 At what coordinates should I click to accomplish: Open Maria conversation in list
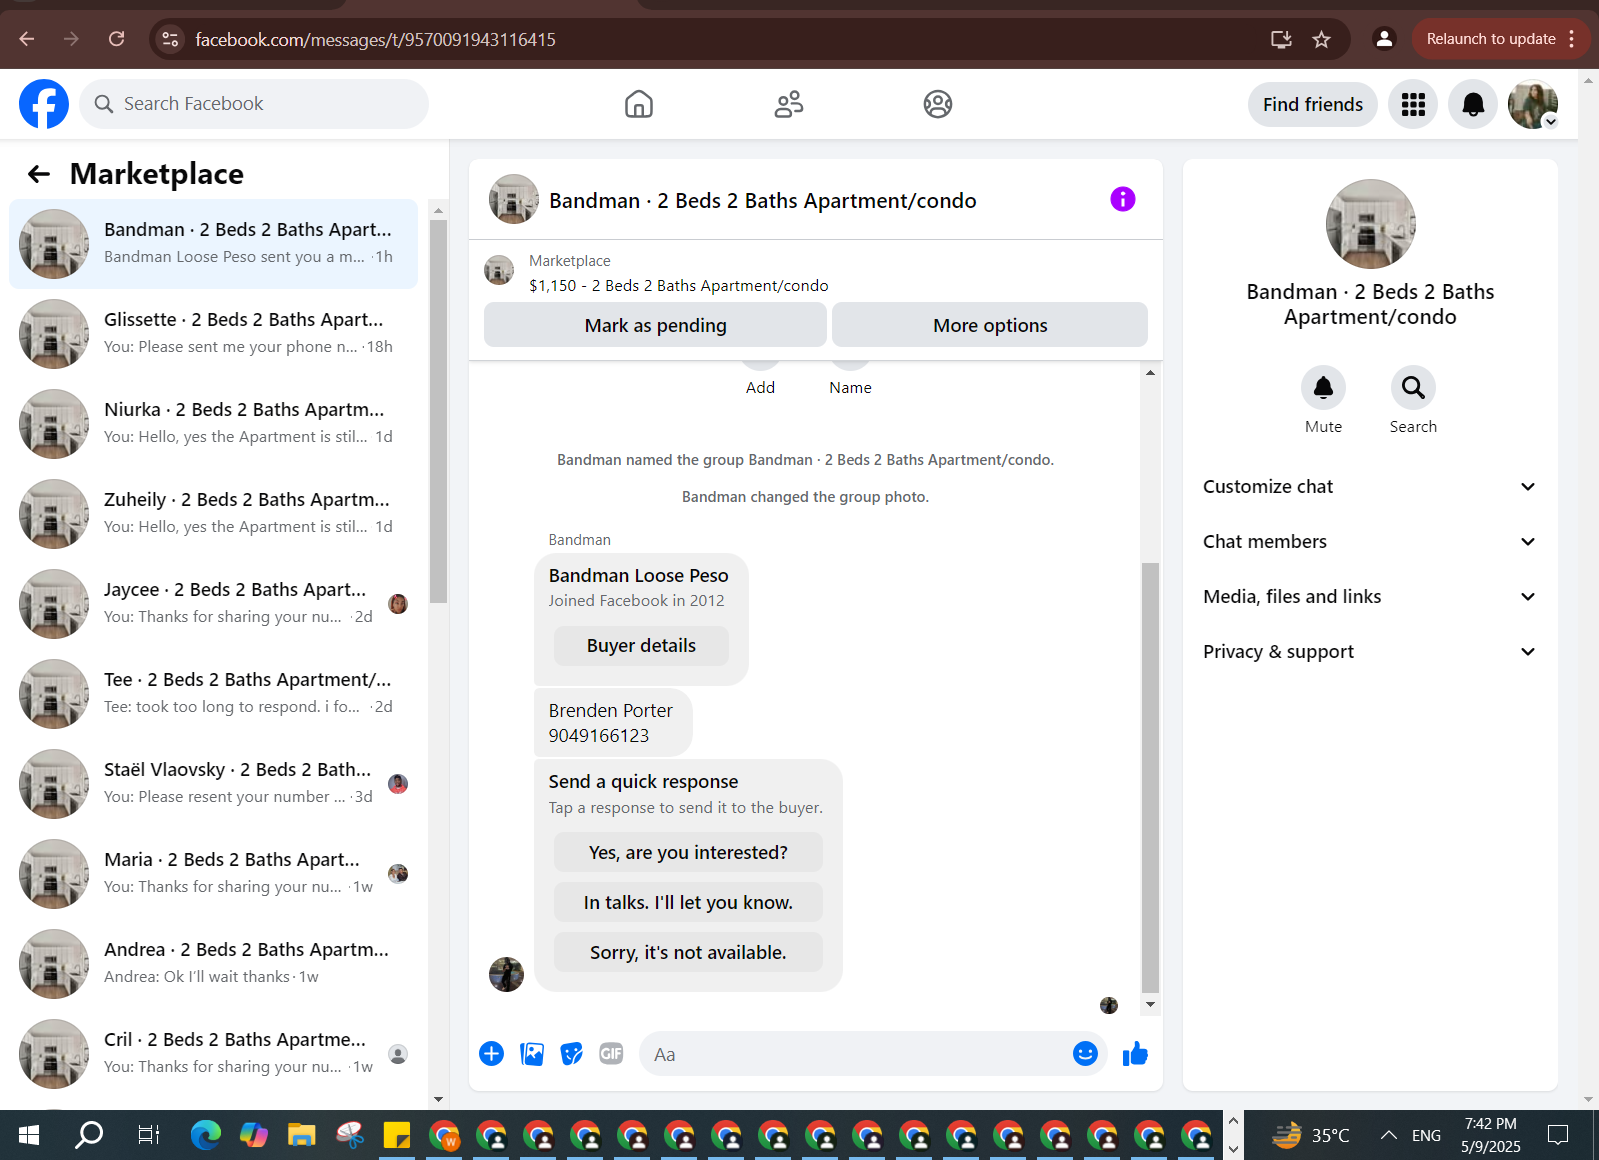pyautogui.click(x=214, y=874)
